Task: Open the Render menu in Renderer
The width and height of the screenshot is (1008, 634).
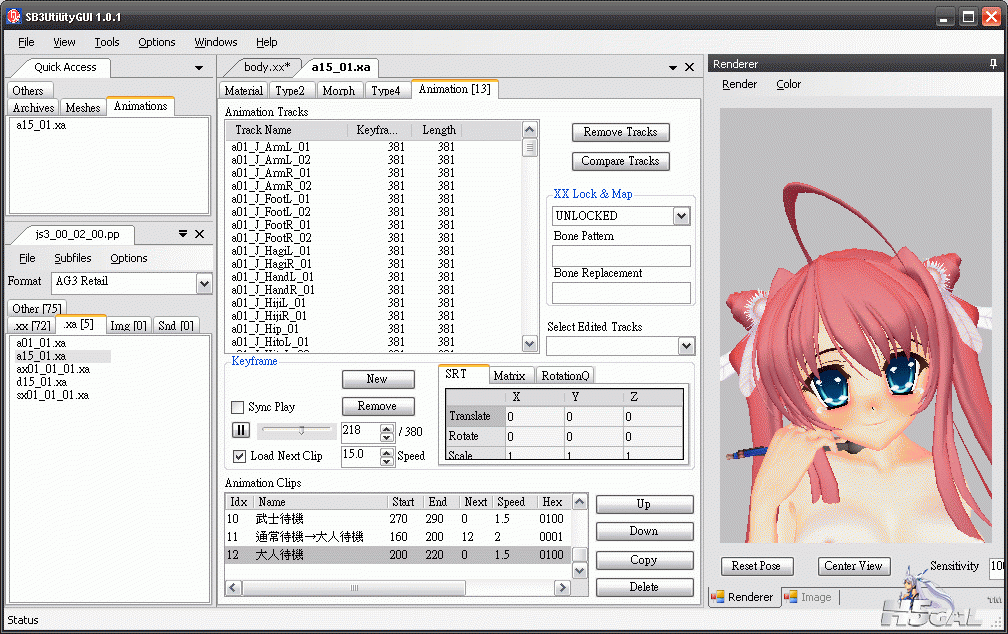Action: pos(739,84)
